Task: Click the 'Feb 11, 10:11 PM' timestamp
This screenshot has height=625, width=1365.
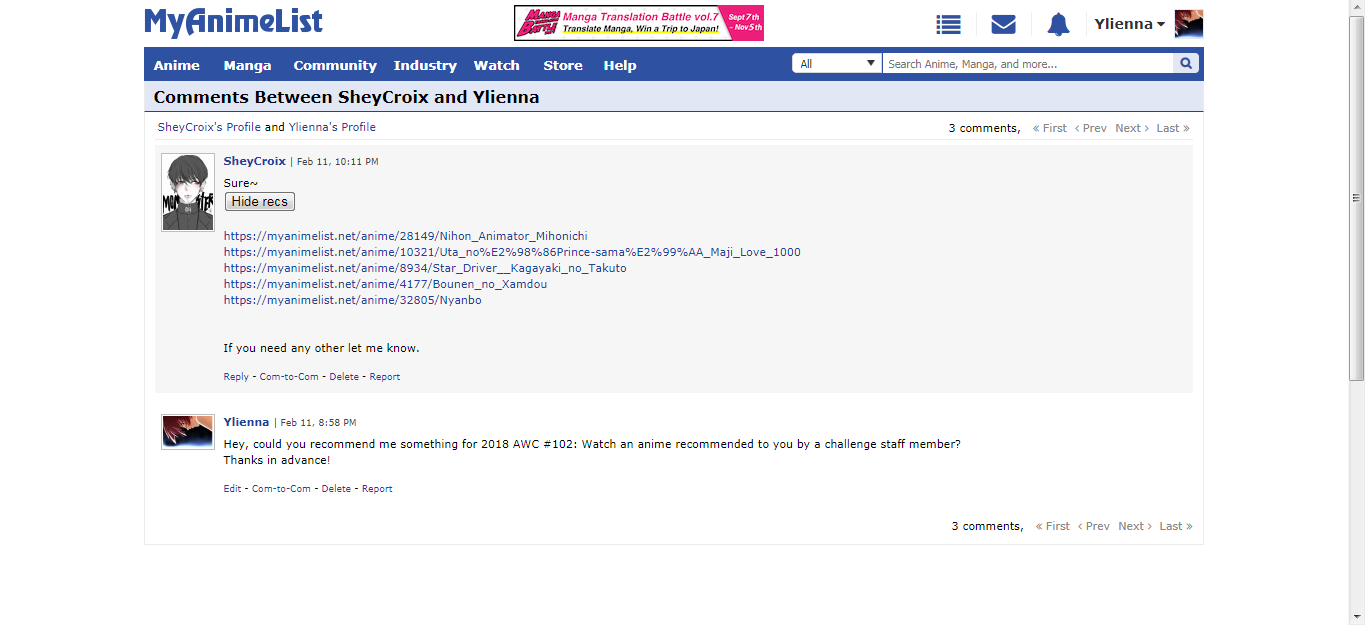Action: (x=337, y=162)
